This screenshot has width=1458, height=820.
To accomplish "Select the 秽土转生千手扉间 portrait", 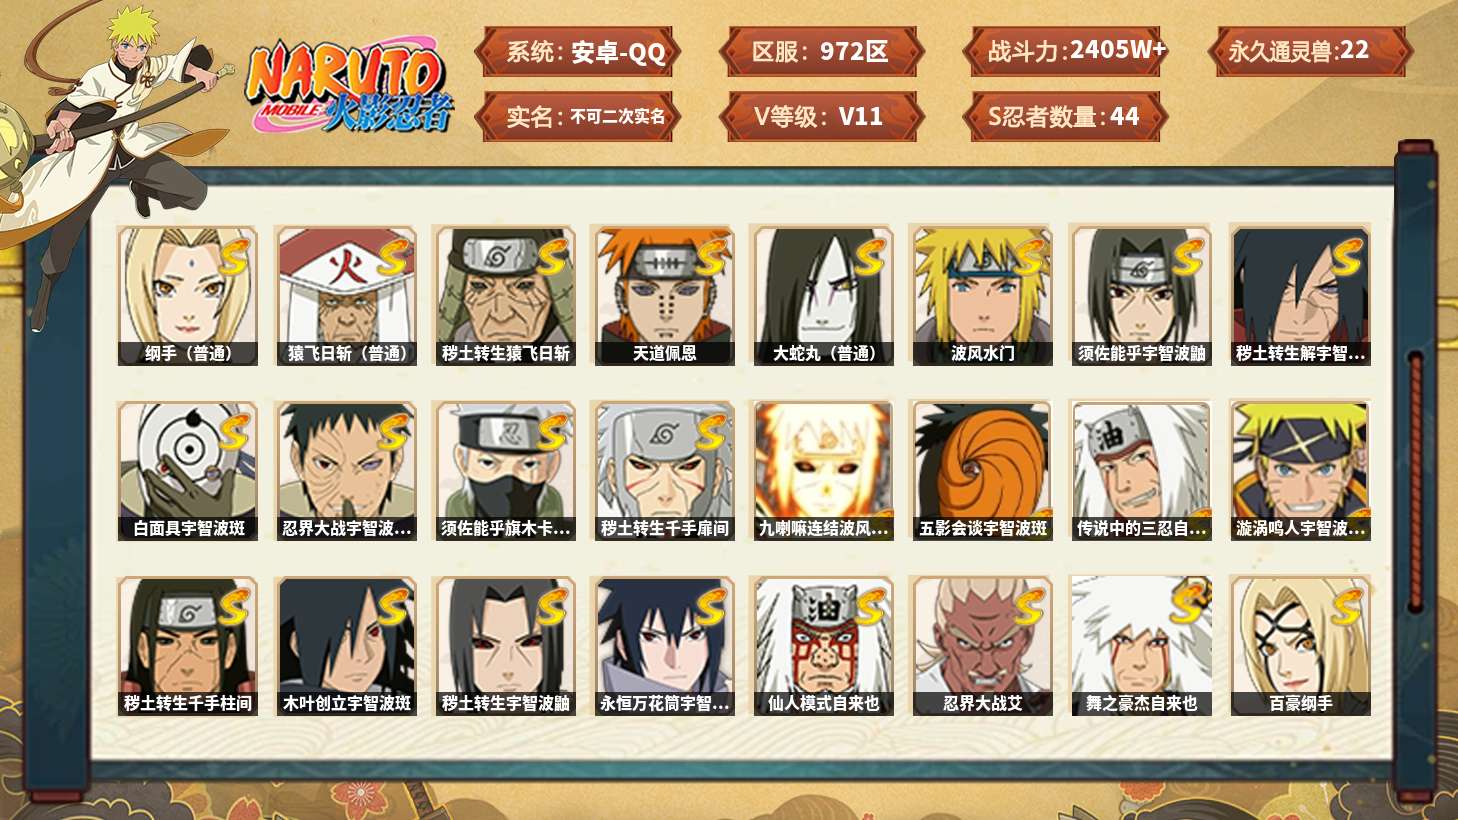I will [x=664, y=471].
